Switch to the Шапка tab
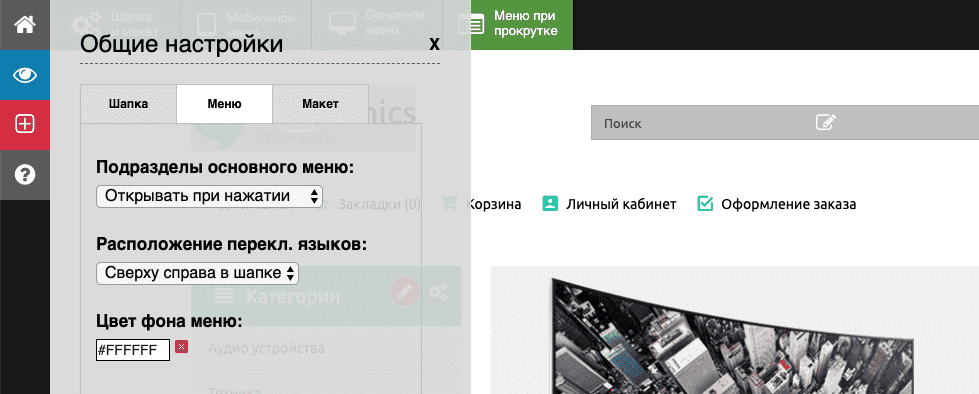The image size is (979, 394). point(129,104)
